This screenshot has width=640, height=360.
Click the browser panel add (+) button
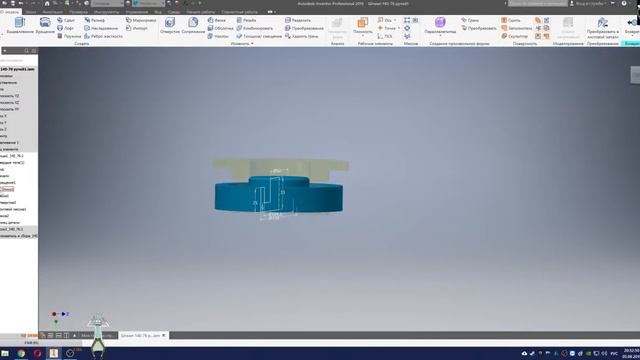(x=4, y=51)
